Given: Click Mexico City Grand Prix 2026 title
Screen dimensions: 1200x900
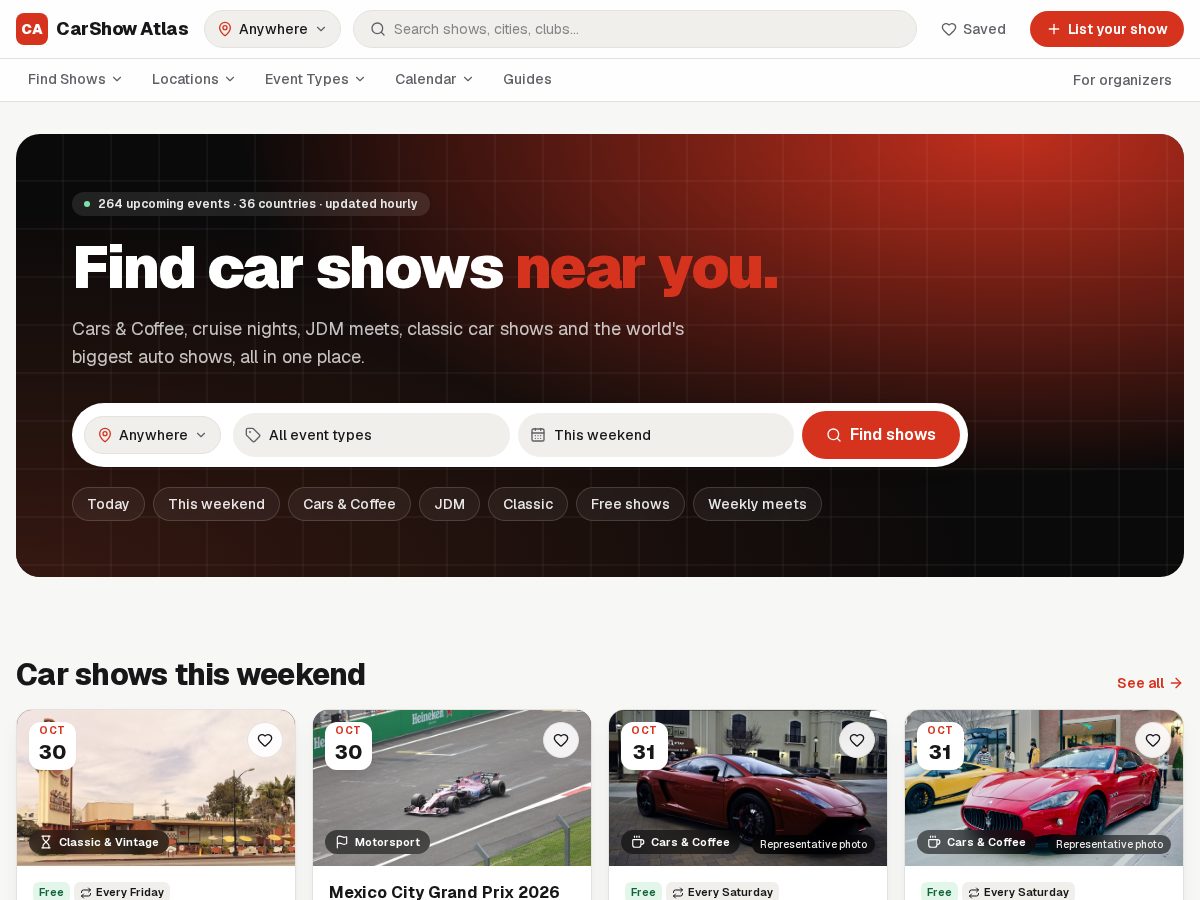Looking at the screenshot, I should click(x=444, y=891).
